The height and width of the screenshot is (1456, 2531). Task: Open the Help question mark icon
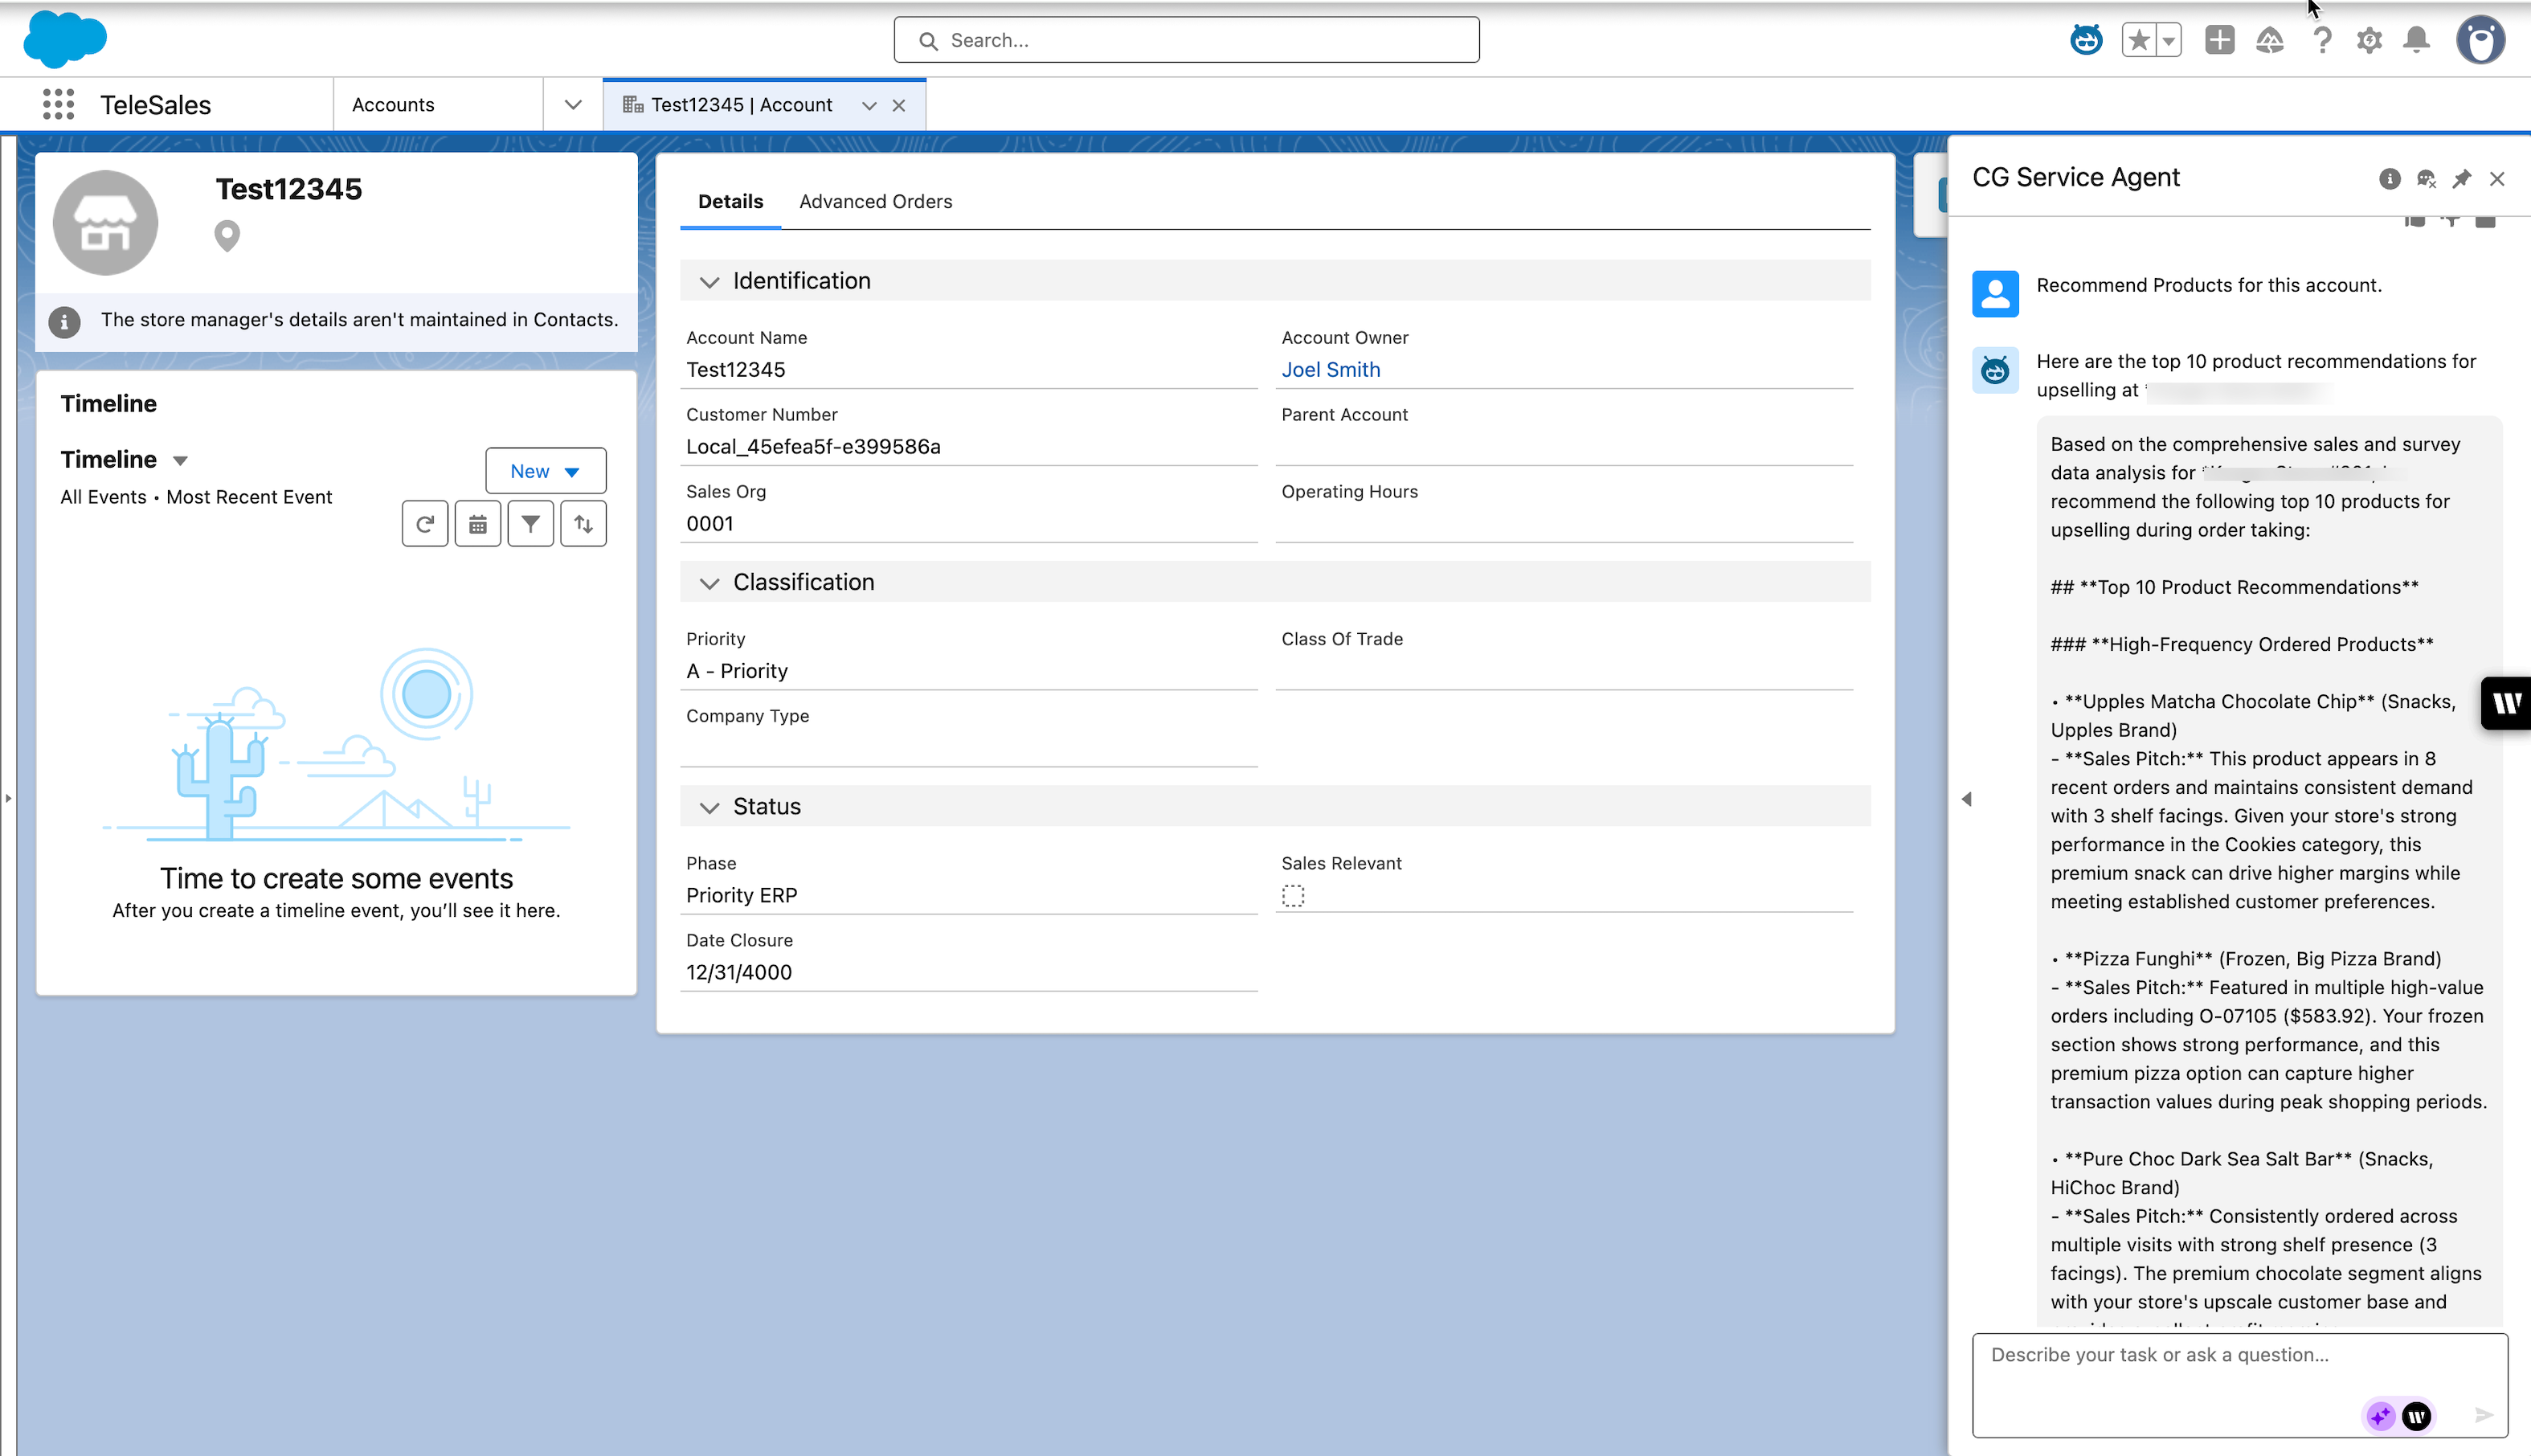(2322, 40)
